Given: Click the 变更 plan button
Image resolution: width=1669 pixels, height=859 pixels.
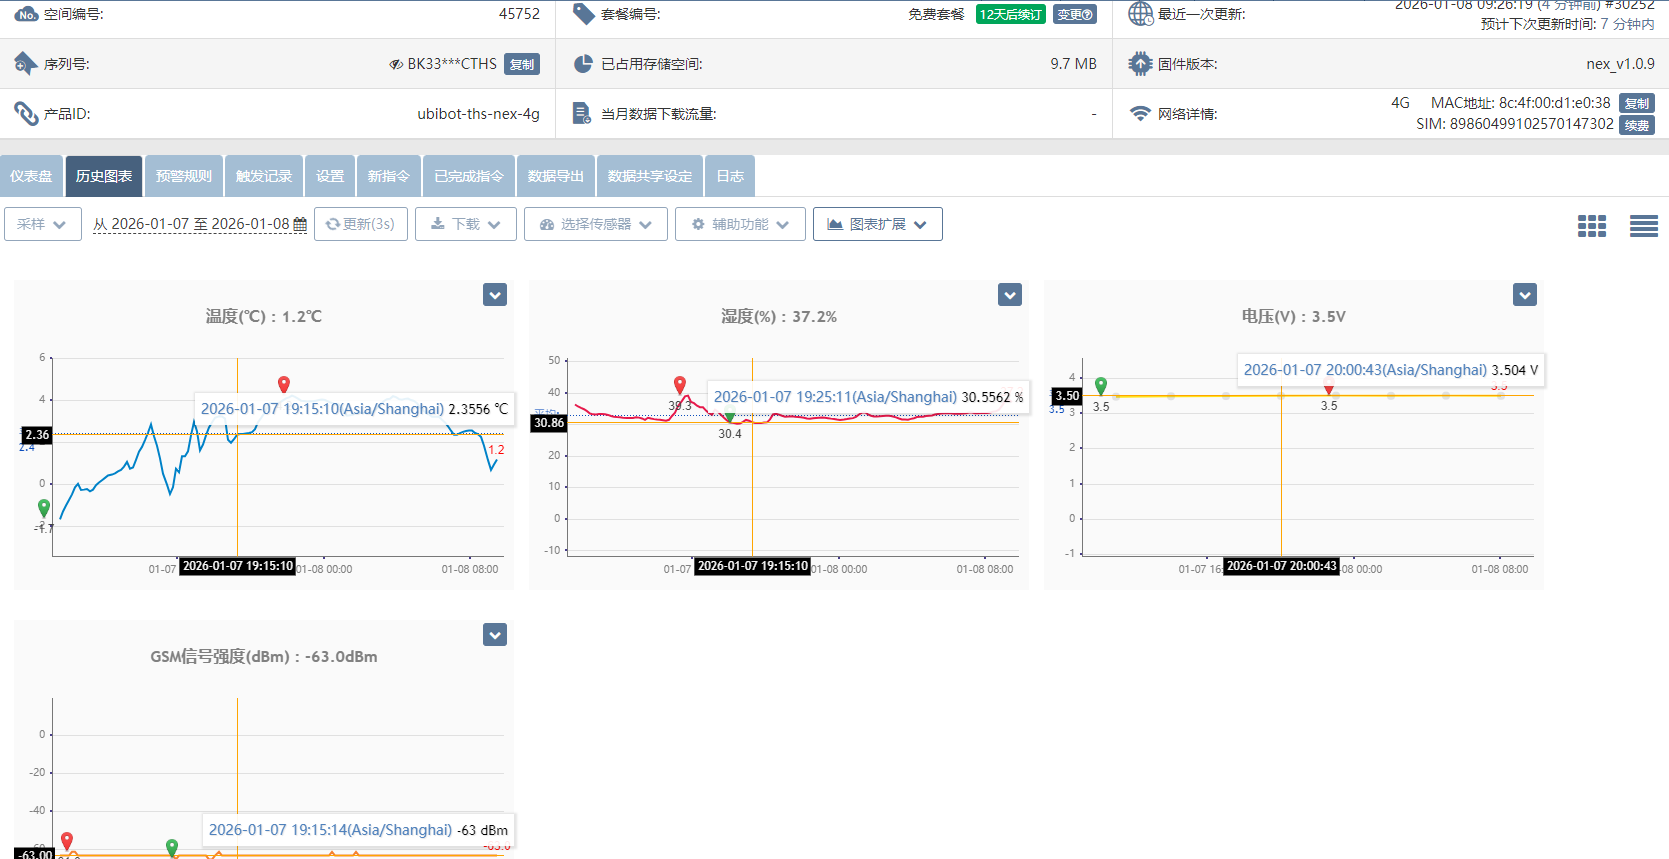Looking at the screenshot, I should pos(1074,15).
